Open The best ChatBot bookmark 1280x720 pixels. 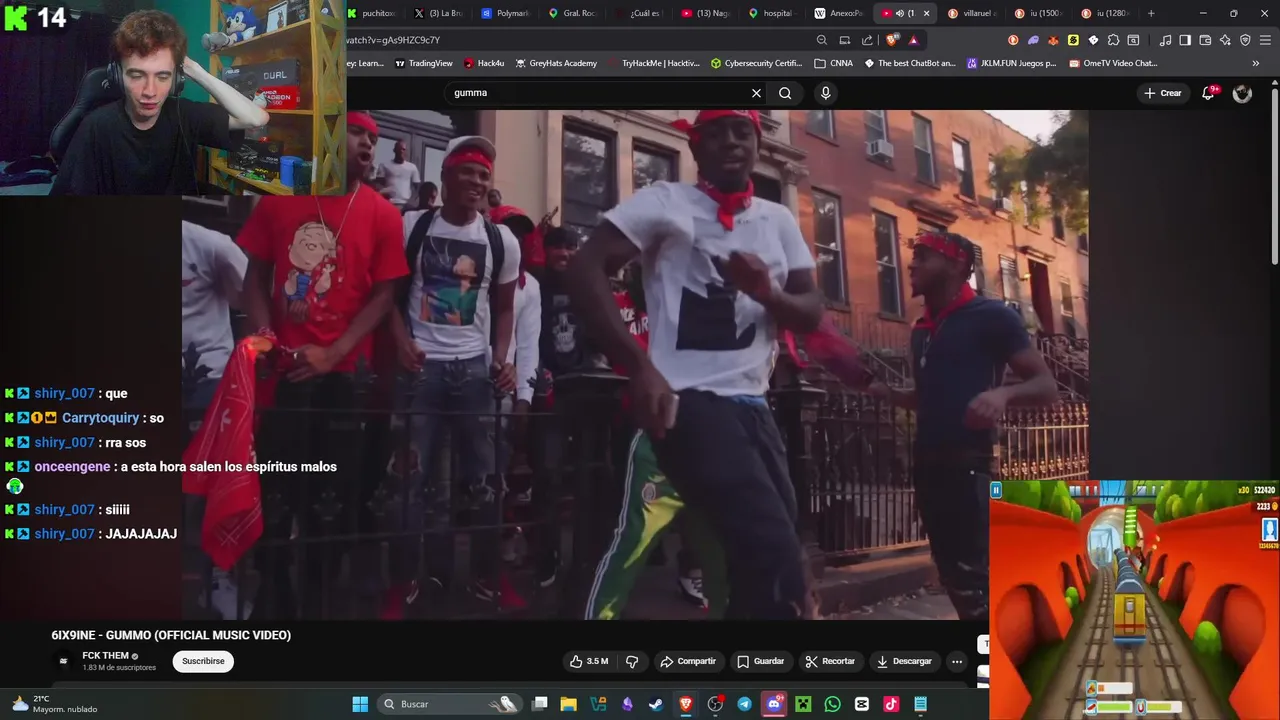click(x=909, y=63)
